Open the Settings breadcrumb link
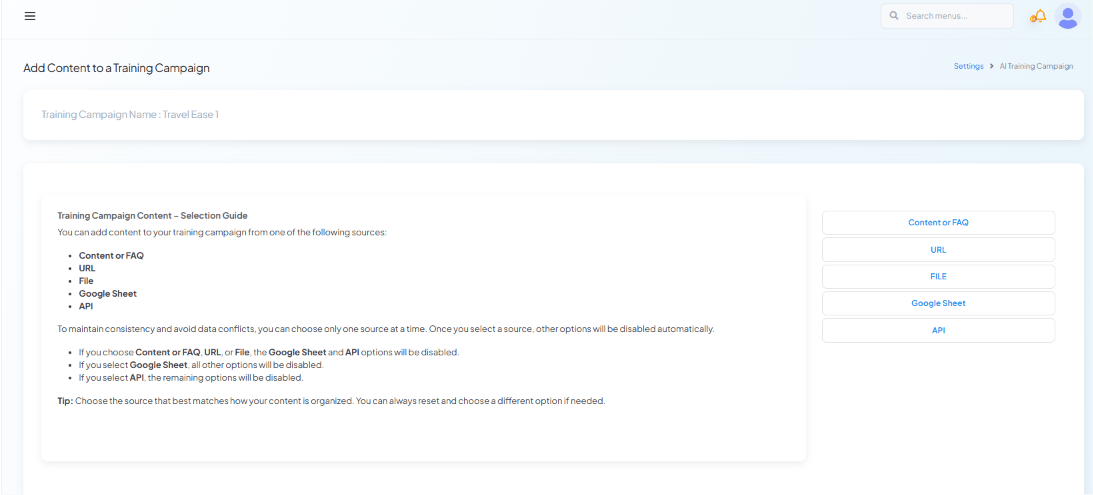Viewport: 1093px width, 495px height. (x=968, y=66)
